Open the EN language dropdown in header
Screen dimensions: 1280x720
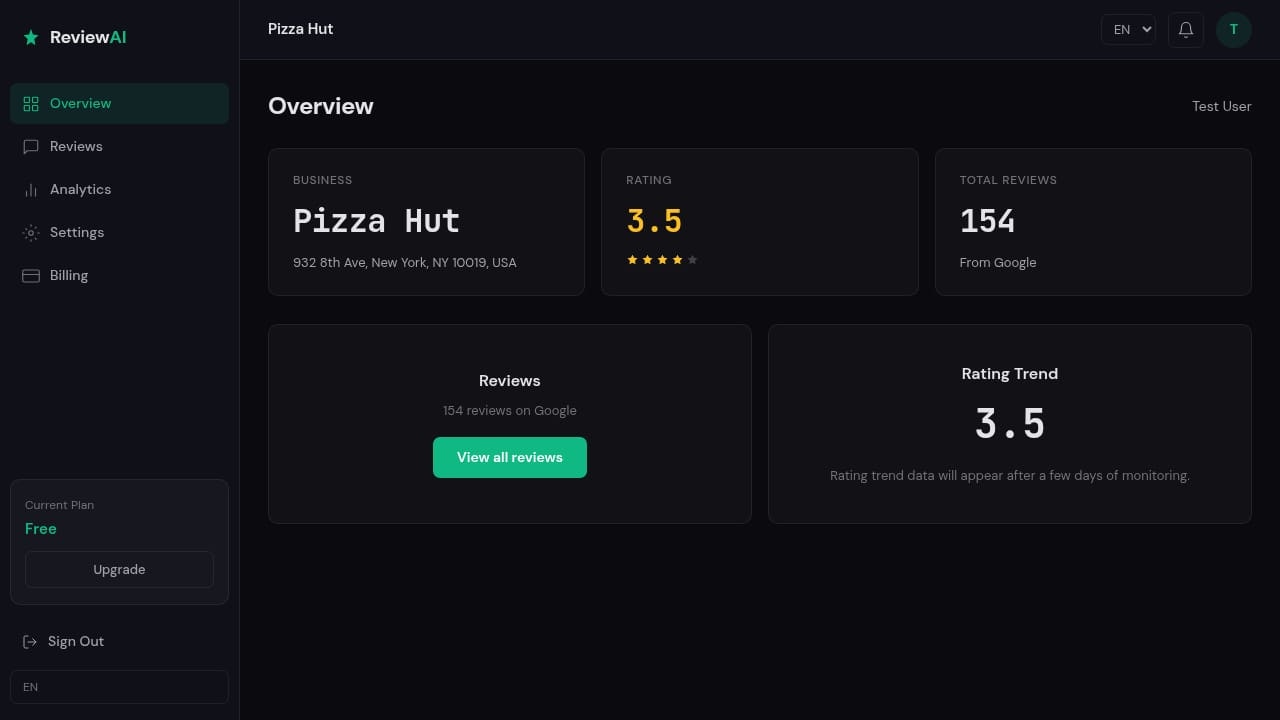pos(1128,30)
